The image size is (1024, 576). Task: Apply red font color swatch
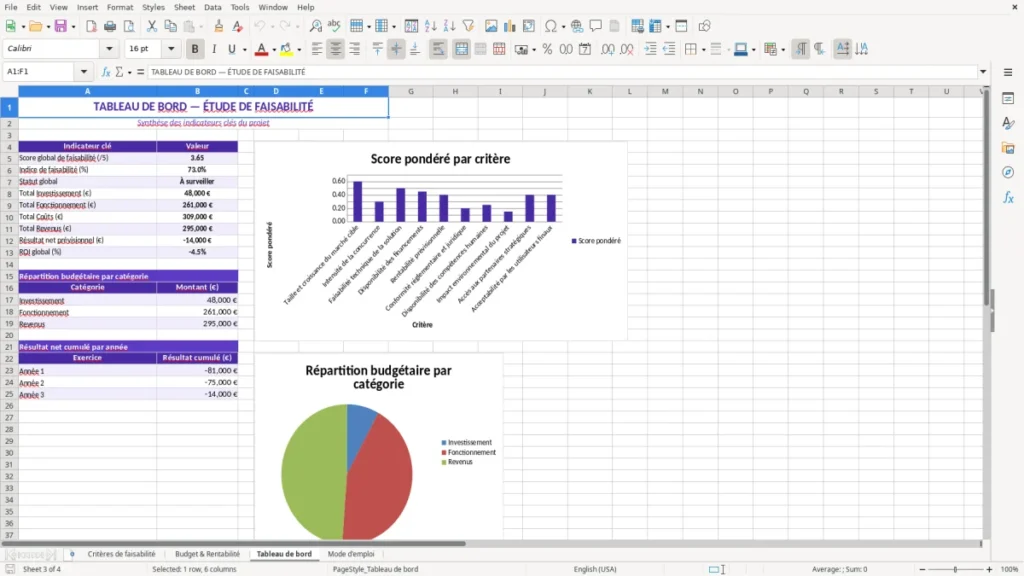coord(261,49)
